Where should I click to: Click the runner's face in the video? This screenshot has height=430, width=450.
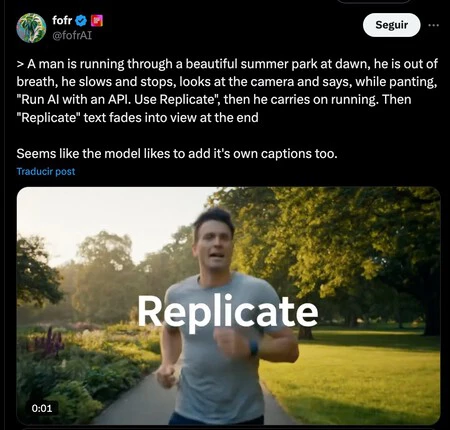coord(214,245)
